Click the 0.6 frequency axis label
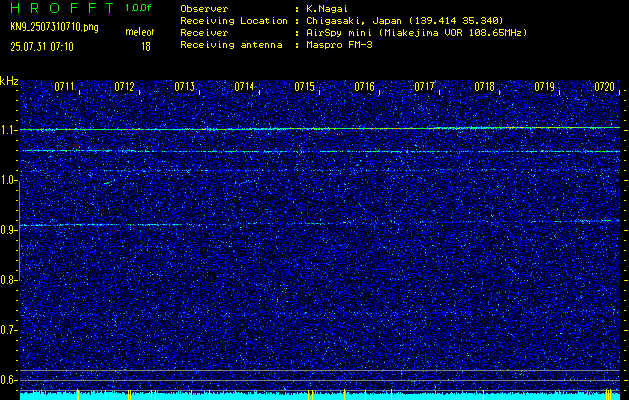 click(x=8, y=380)
